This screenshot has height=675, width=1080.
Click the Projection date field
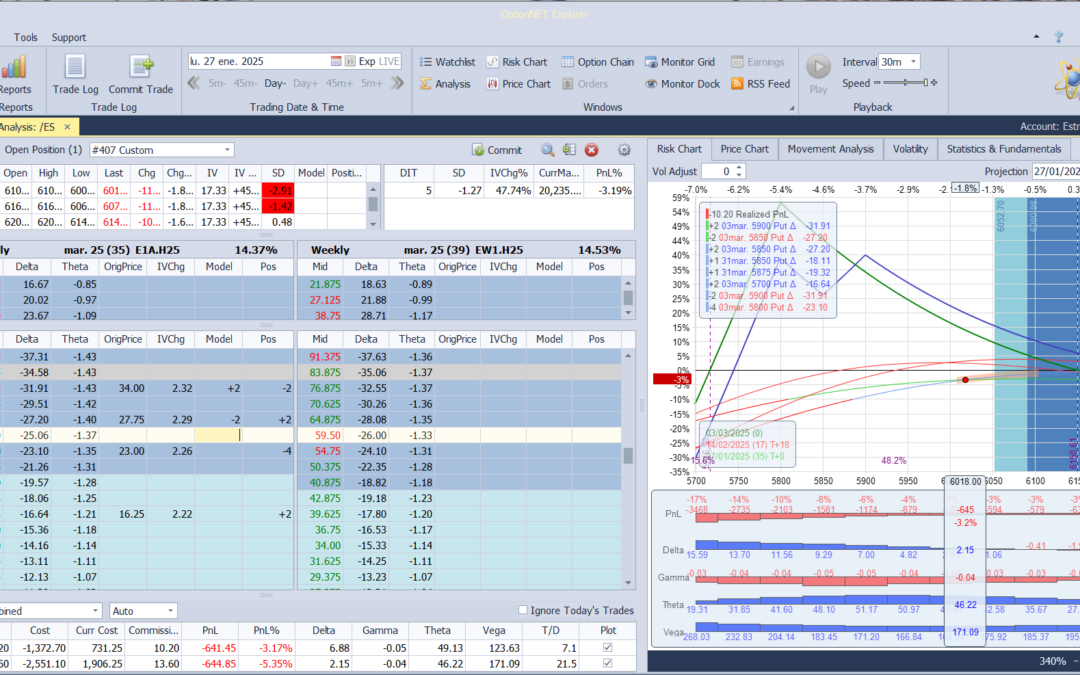[1055, 172]
